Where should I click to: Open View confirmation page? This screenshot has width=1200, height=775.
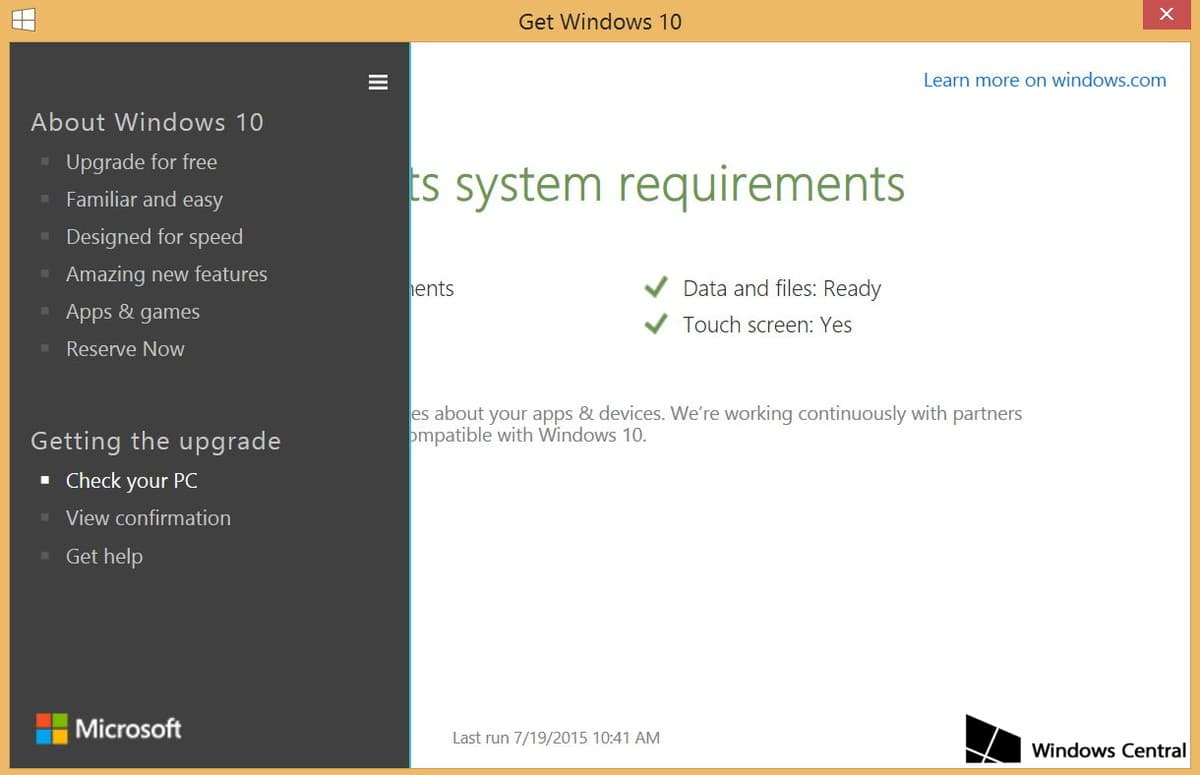(x=148, y=518)
